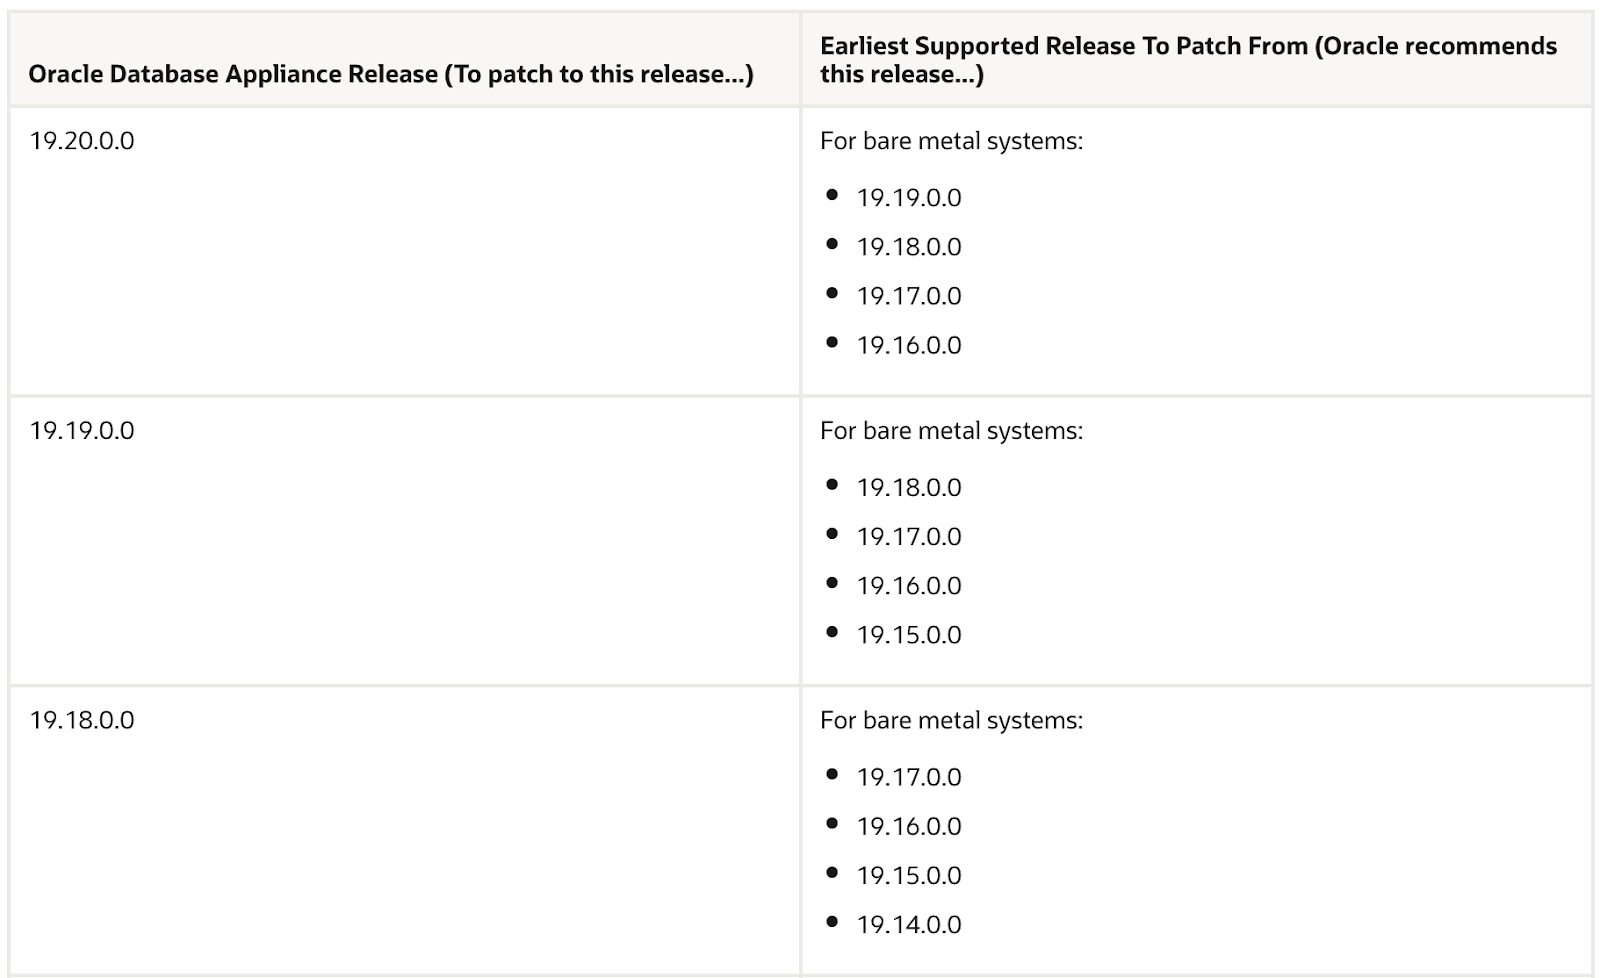Click bullet item 19.16.0.0 under release 19.20.0.0
Image resolution: width=1600 pixels, height=978 pixels.
point(908,345)
